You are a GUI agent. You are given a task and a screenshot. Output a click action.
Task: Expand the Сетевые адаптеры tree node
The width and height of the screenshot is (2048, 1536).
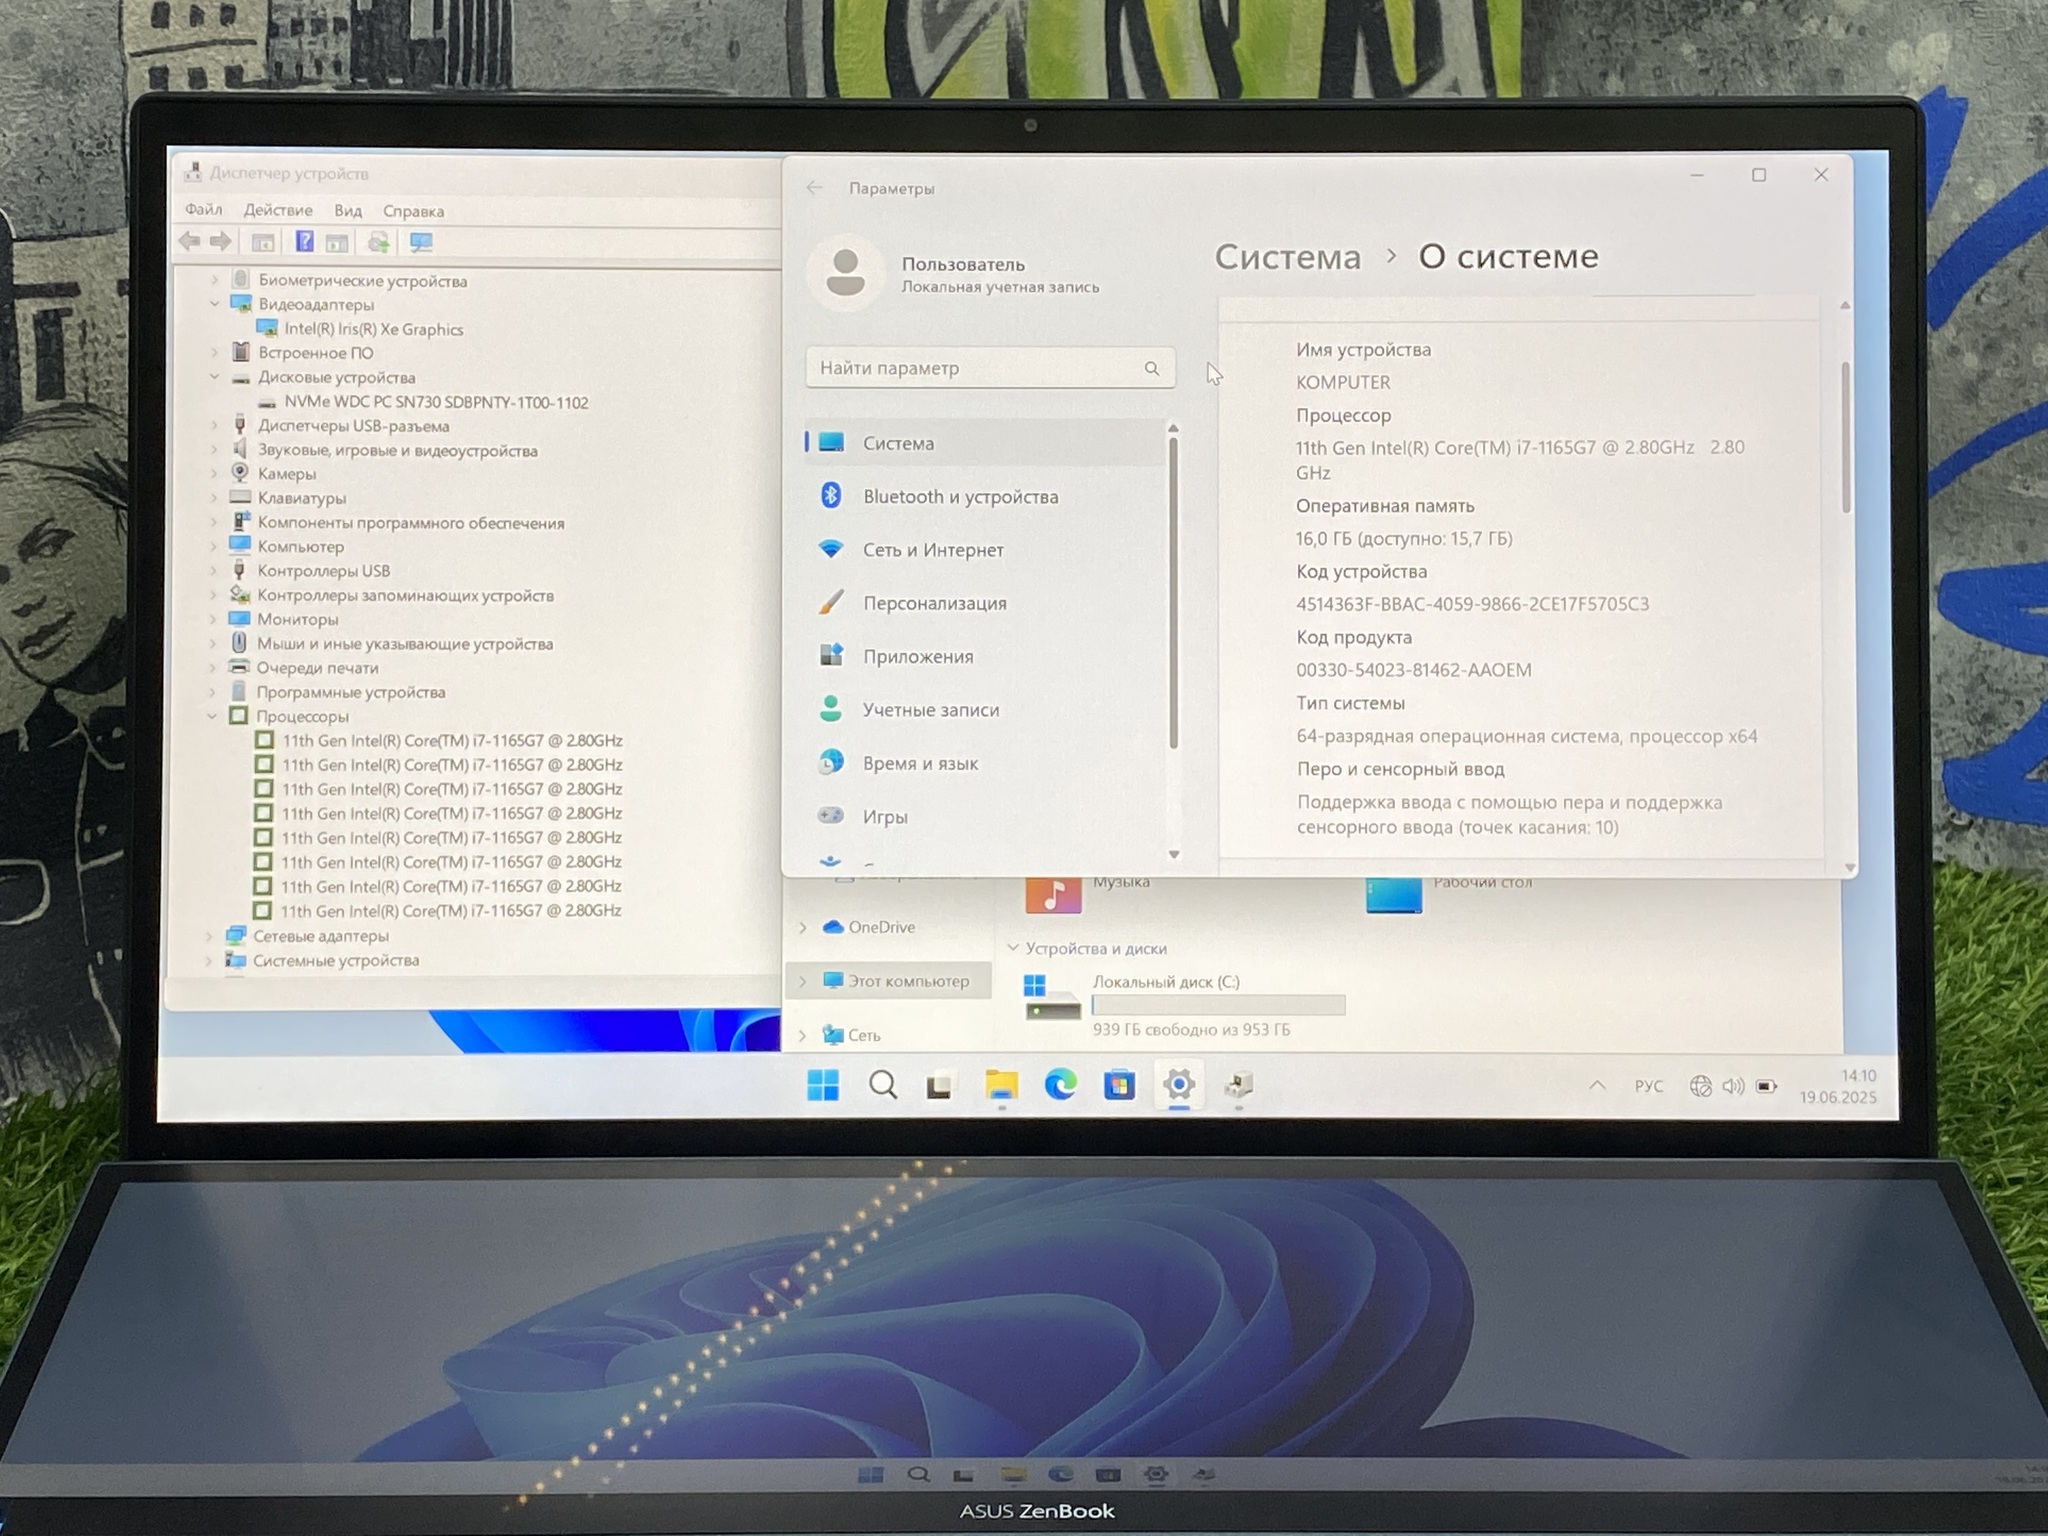click(209, 936)
